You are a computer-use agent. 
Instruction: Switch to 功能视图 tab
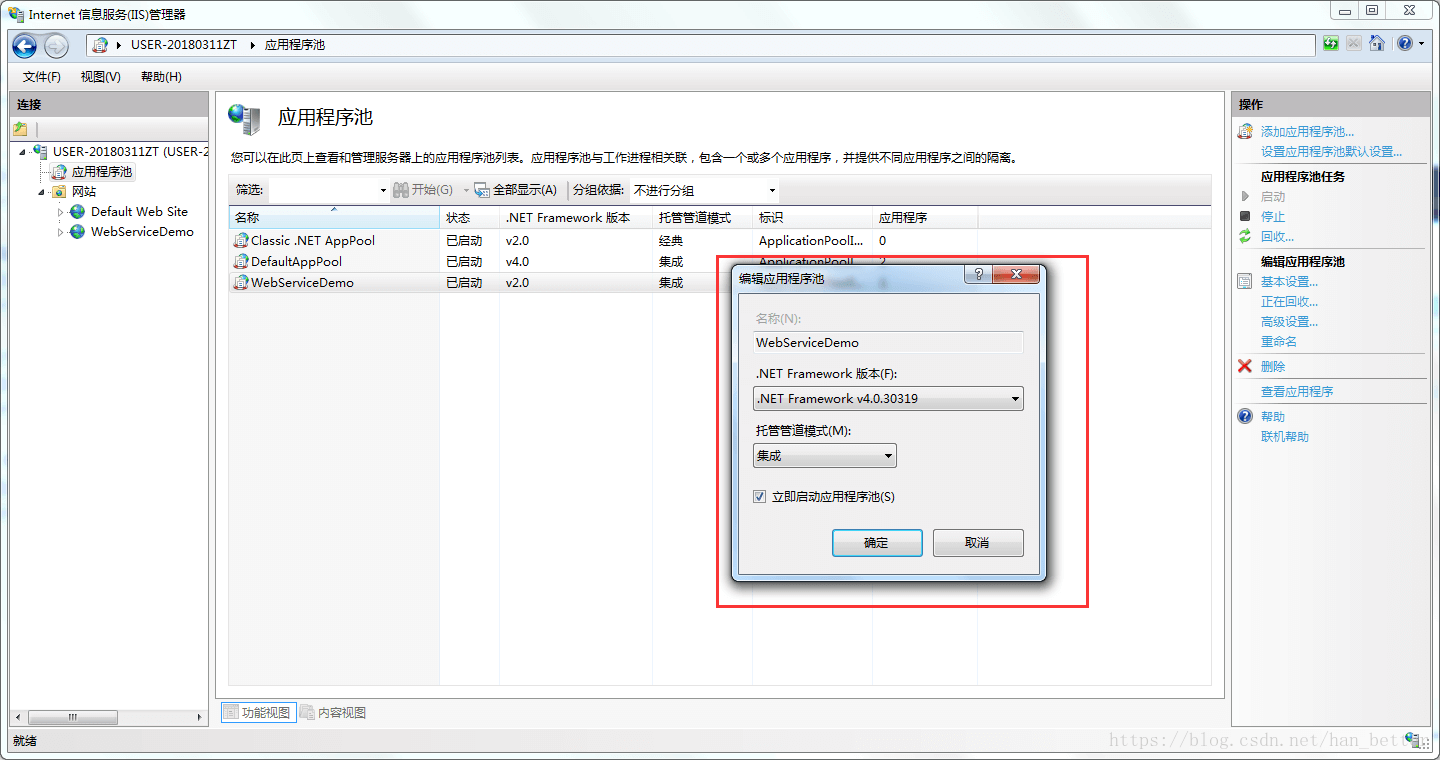pyautogui.click(x=258, y=713)
